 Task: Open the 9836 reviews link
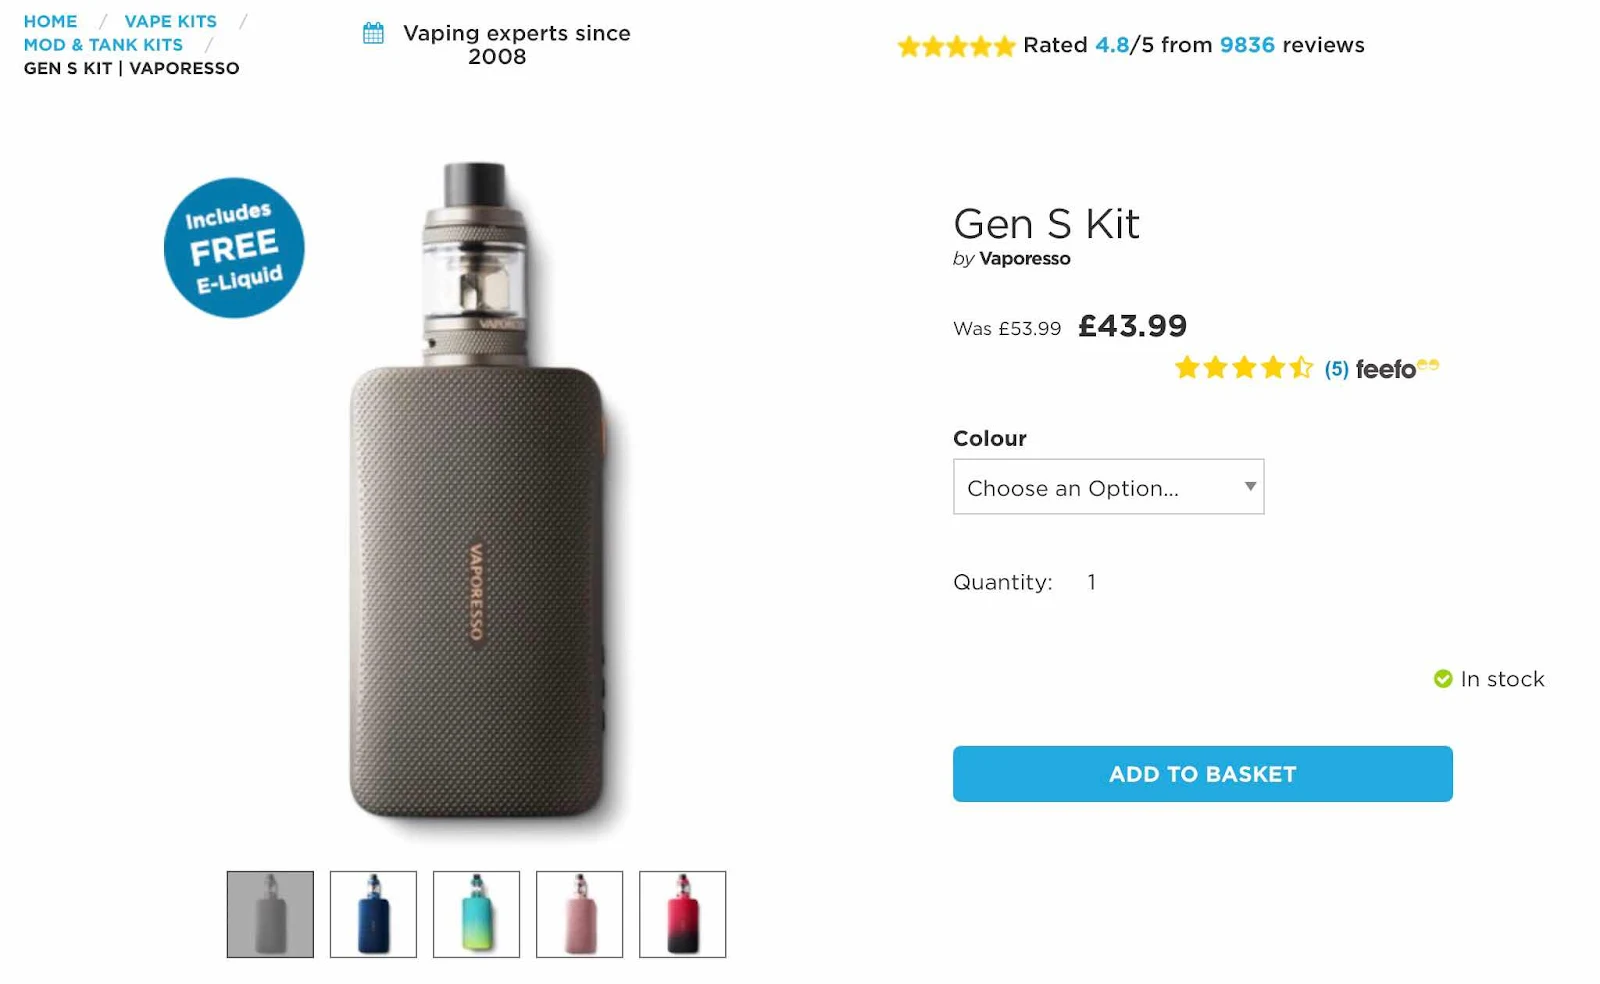click(1247, 45)
